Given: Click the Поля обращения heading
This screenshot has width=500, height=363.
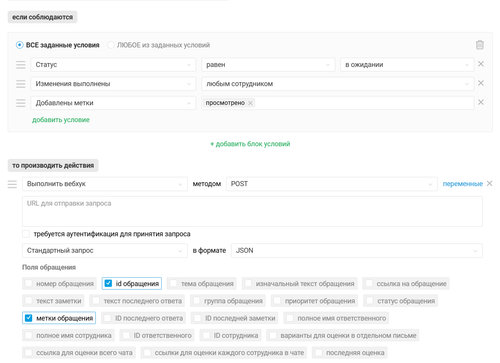Looking at the screenshot, I should [49, 267].
